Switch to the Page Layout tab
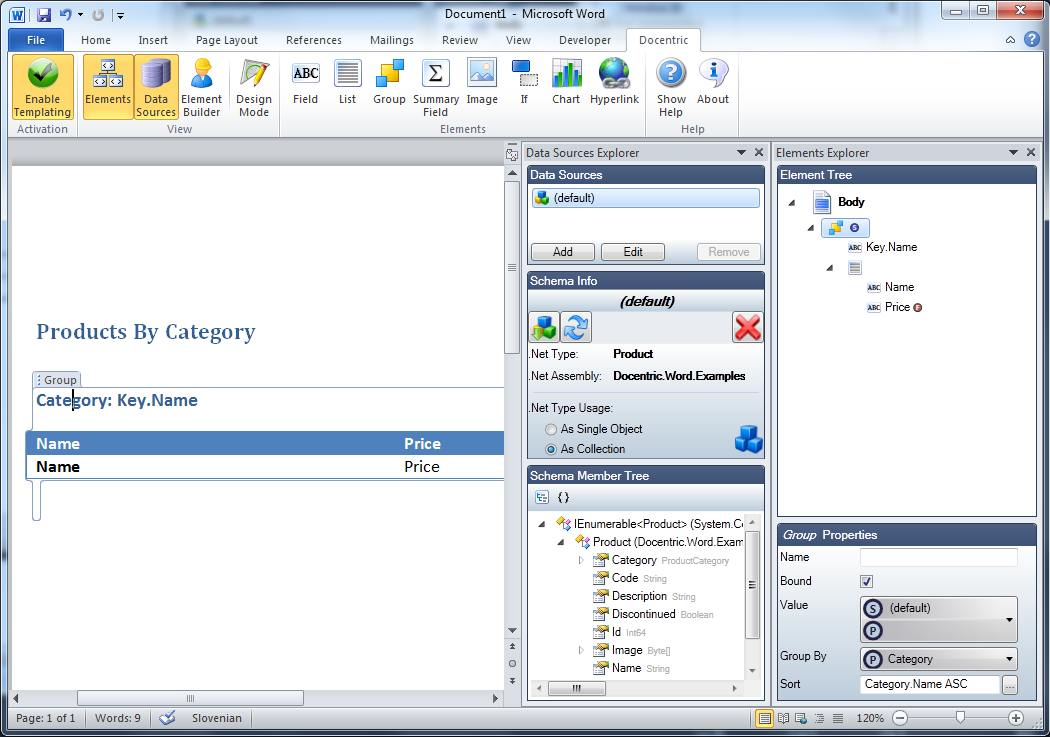 [x=226, y=40]
